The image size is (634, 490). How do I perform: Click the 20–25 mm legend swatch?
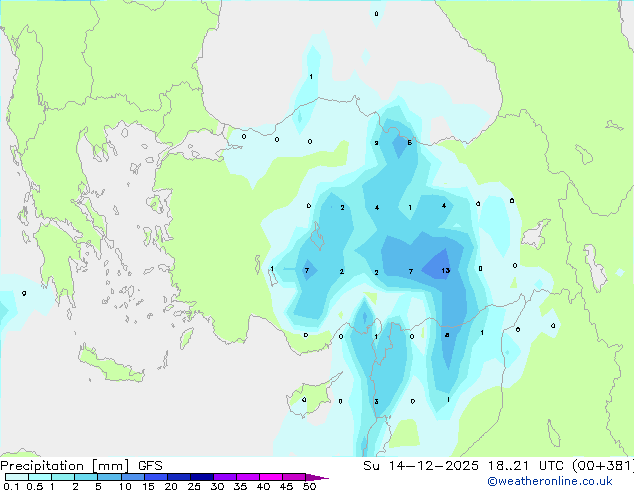(x=178, y=477)
